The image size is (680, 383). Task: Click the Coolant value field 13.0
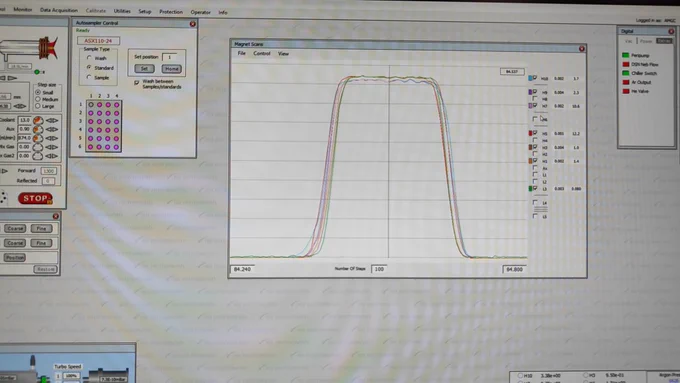(24, 120)
